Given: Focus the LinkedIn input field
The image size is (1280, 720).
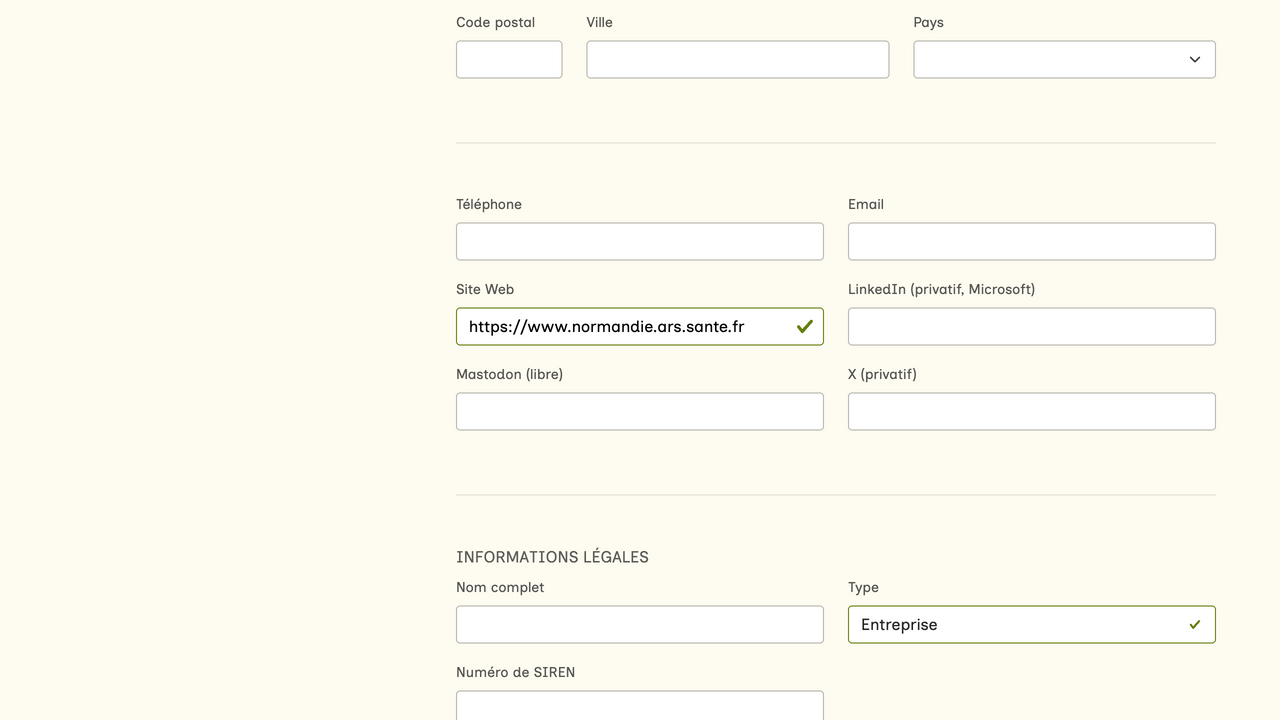Looking at the screenshot, I should point(1031,327).
